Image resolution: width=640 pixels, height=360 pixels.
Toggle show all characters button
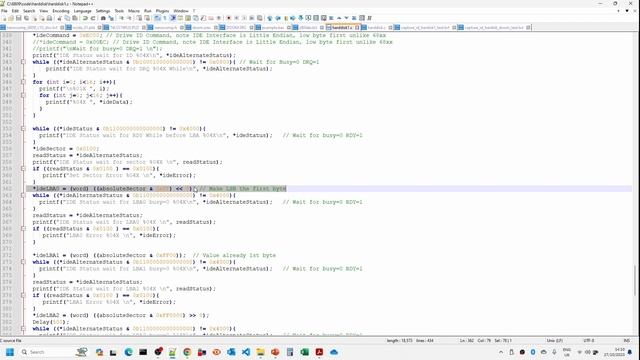click(x=165, y=18)
